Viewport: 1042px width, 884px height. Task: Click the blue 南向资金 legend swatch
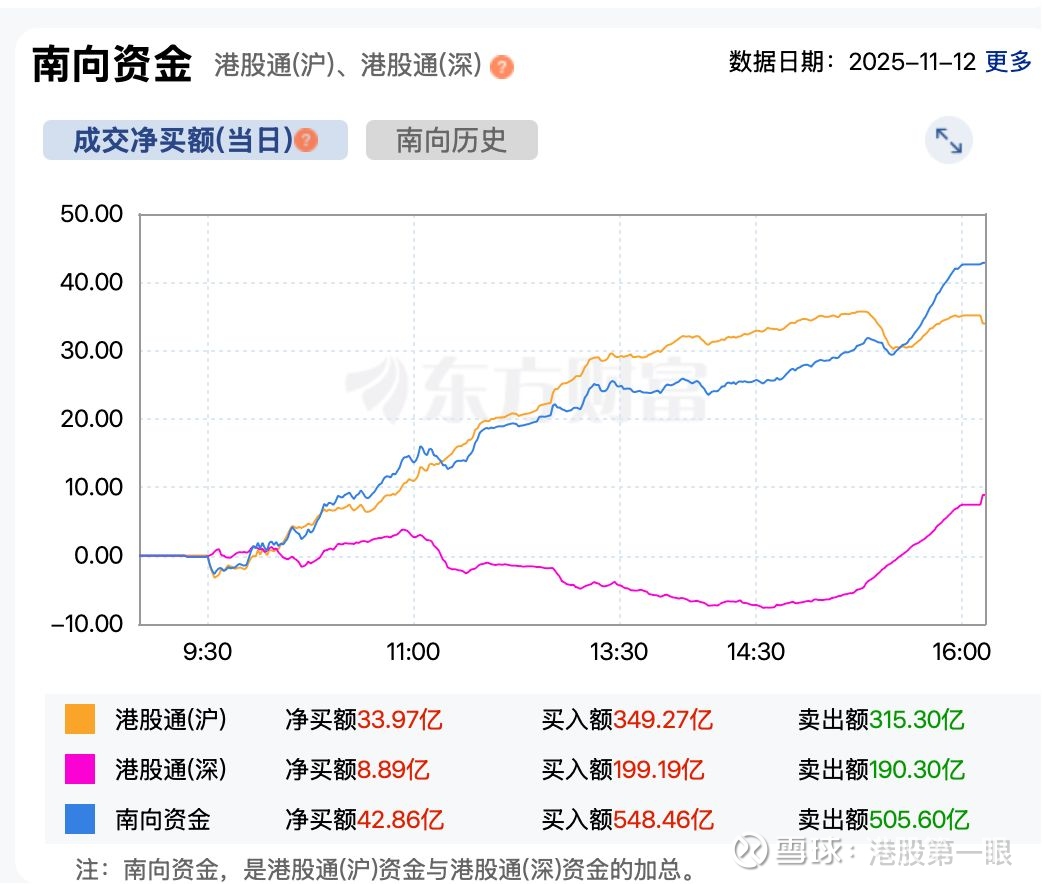click(80, 820)
